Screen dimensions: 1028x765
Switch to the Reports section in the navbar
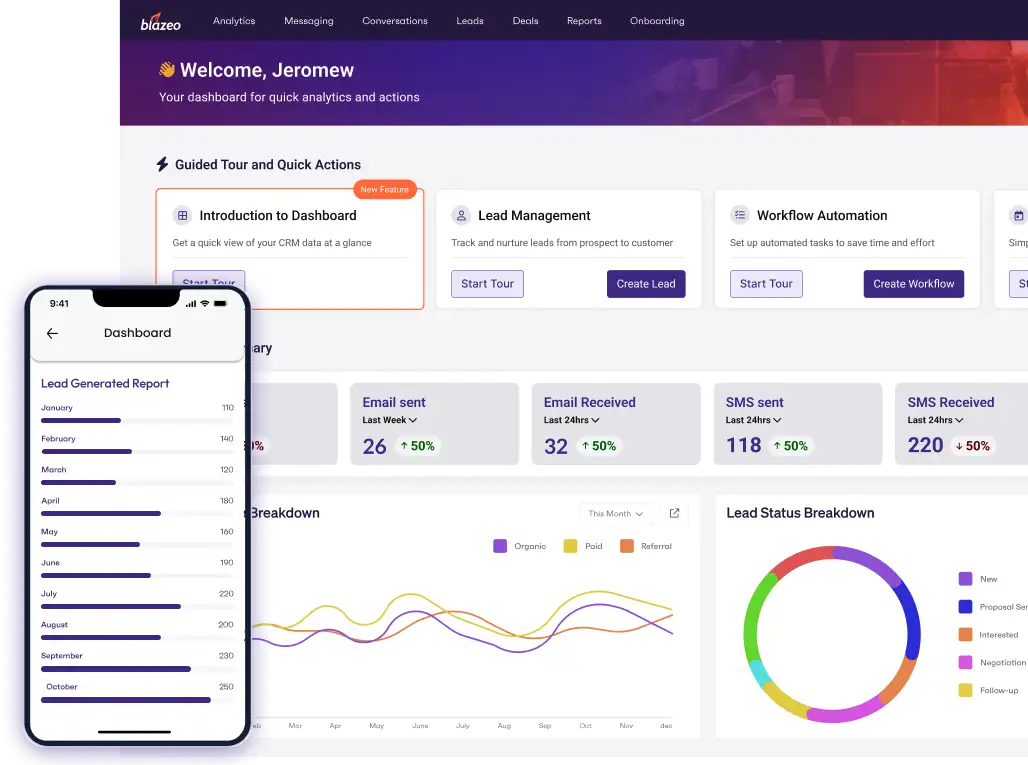[584, 20]
